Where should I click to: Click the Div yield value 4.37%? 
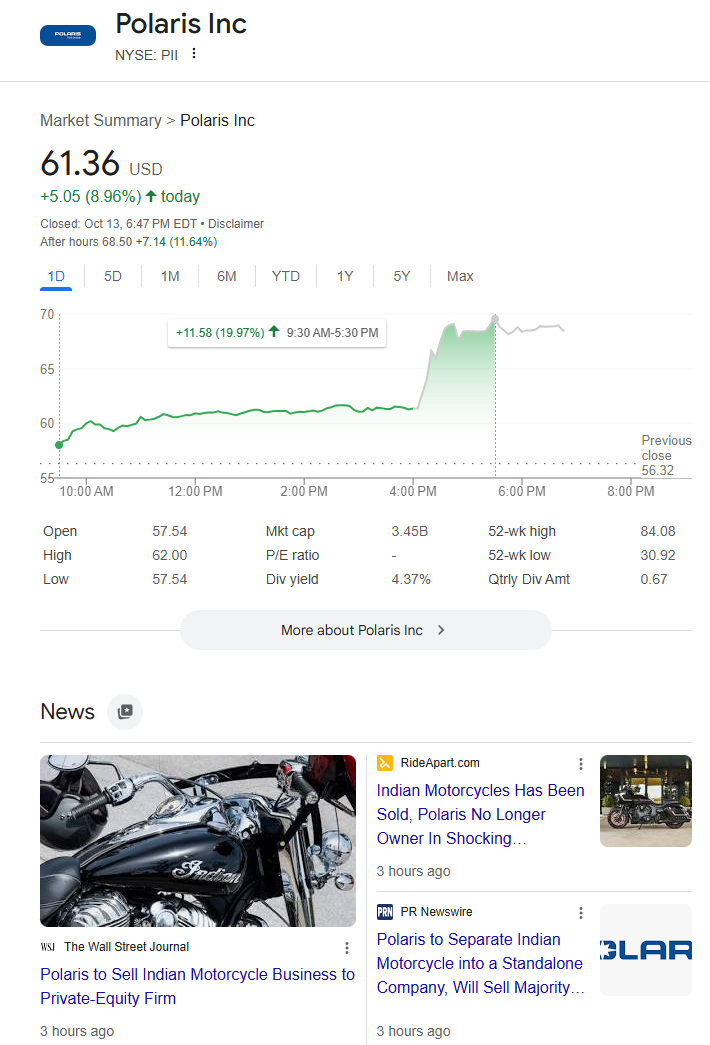(411, 580)
